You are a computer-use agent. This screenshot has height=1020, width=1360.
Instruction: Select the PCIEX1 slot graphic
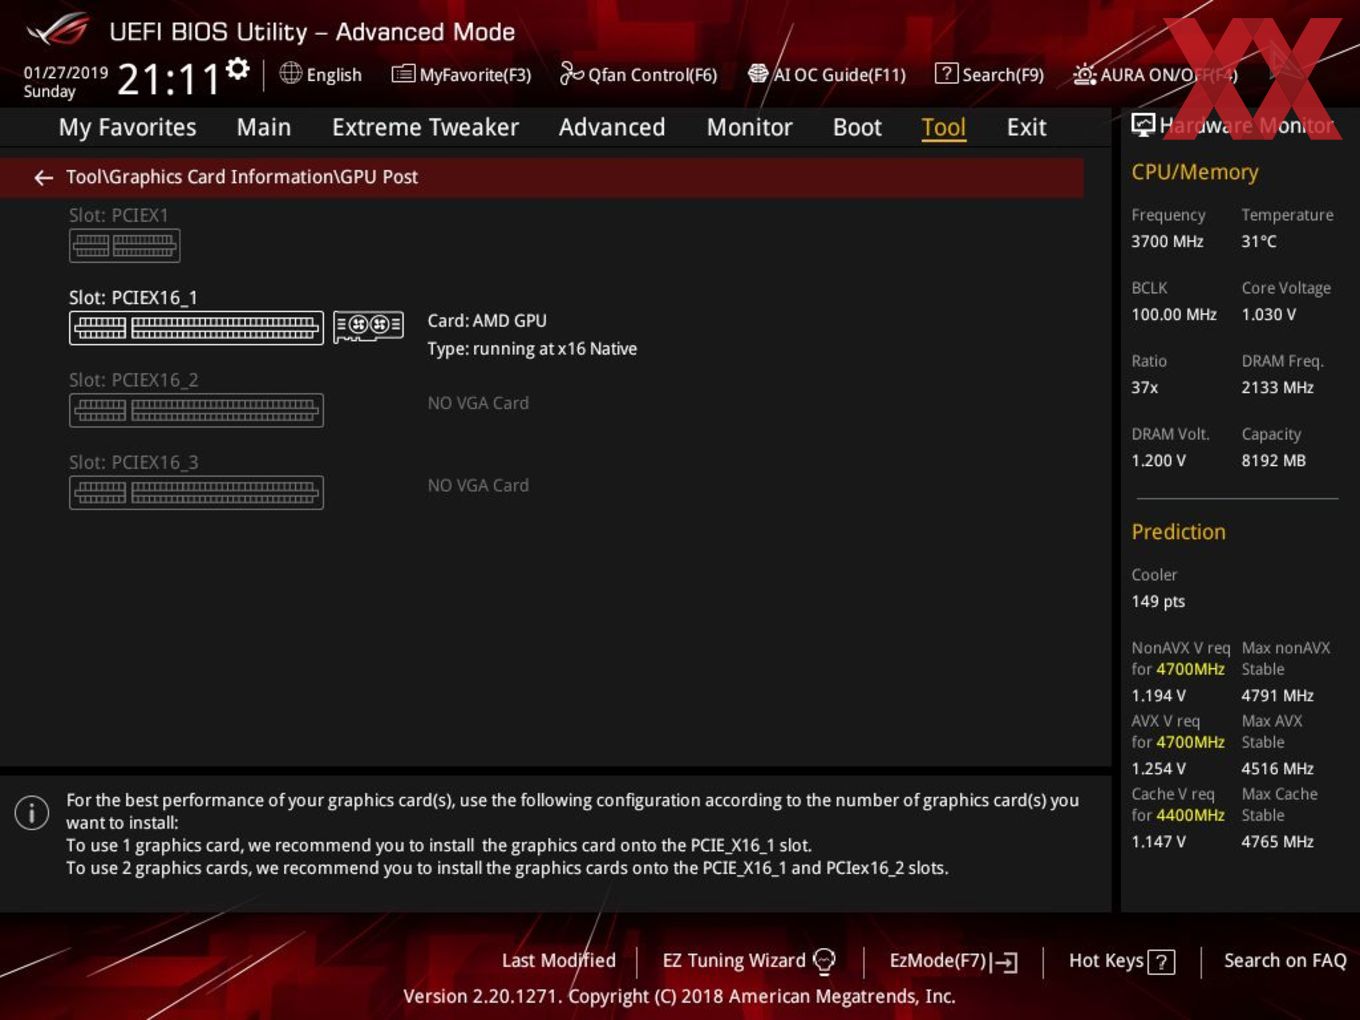pyautogui.click(x=124, y=245)
